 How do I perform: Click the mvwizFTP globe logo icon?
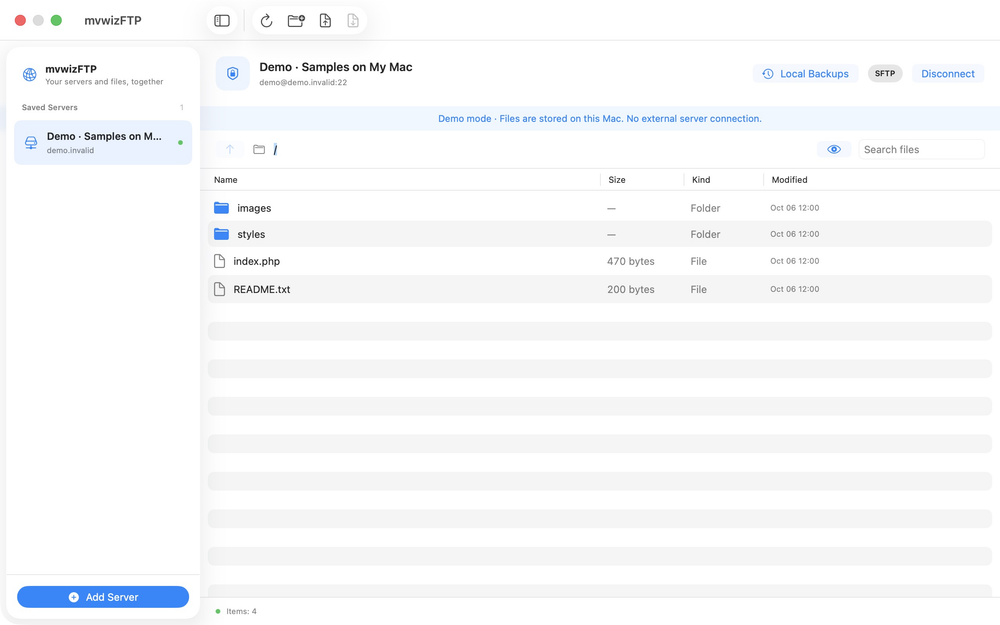tap(29, 75)
